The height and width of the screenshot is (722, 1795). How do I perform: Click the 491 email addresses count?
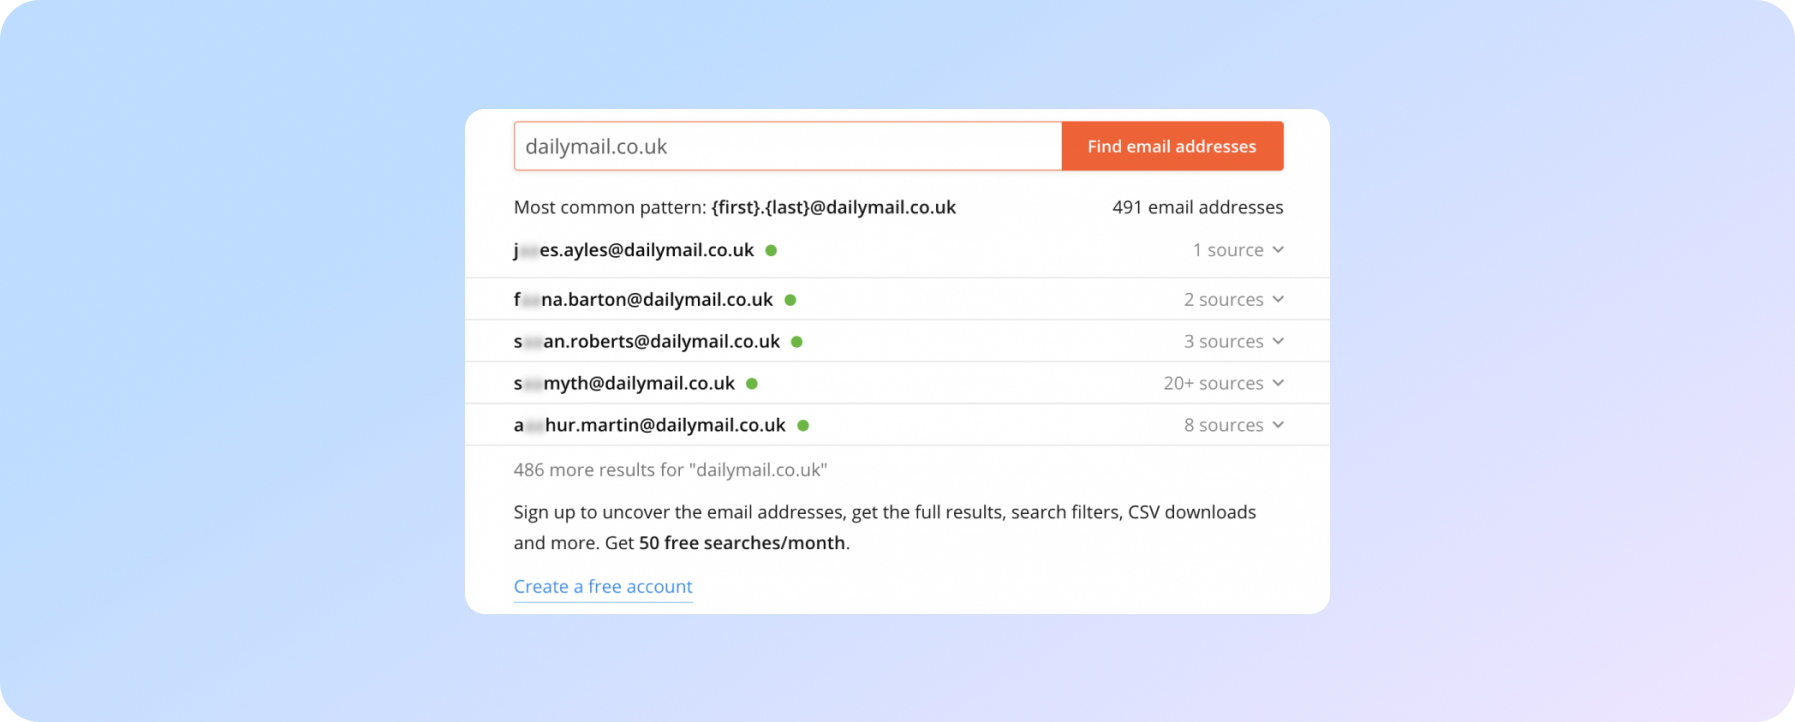tap(1197, 207)
